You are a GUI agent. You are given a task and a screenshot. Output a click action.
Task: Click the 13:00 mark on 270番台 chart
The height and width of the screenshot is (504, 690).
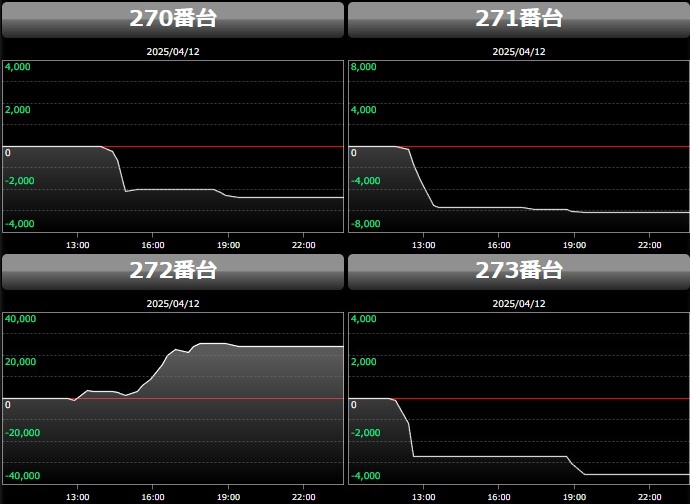point(77,244)
